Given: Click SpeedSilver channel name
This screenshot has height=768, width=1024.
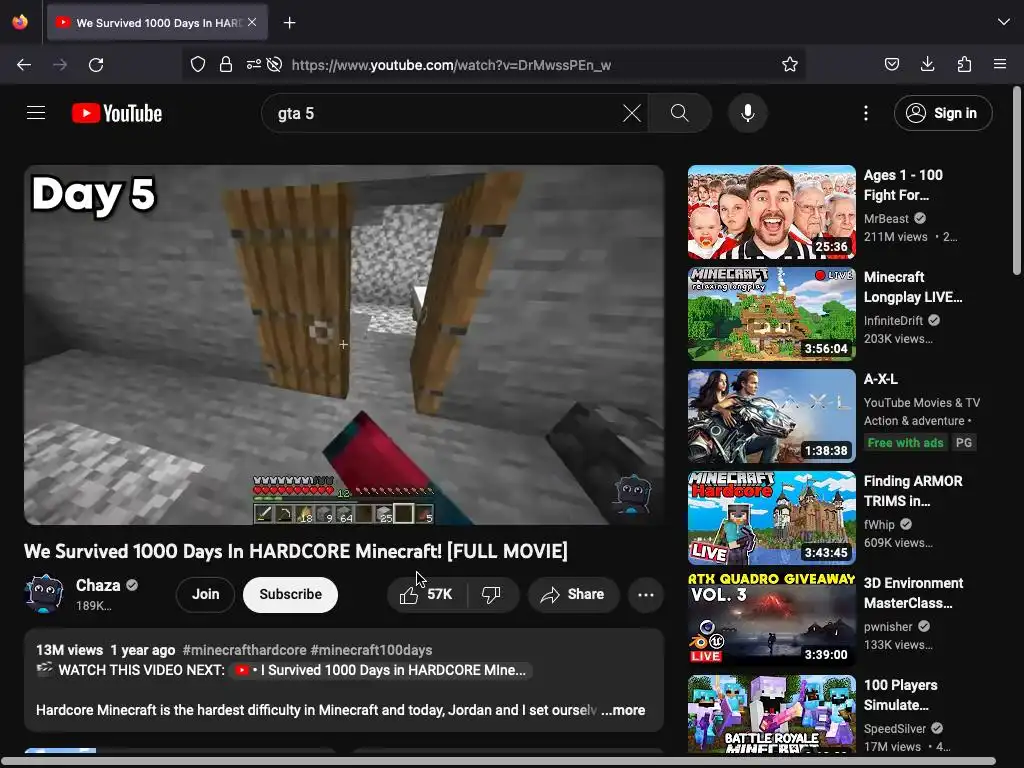Looking at the screenshot, I should pyautogui.click(x=895, y=729).
